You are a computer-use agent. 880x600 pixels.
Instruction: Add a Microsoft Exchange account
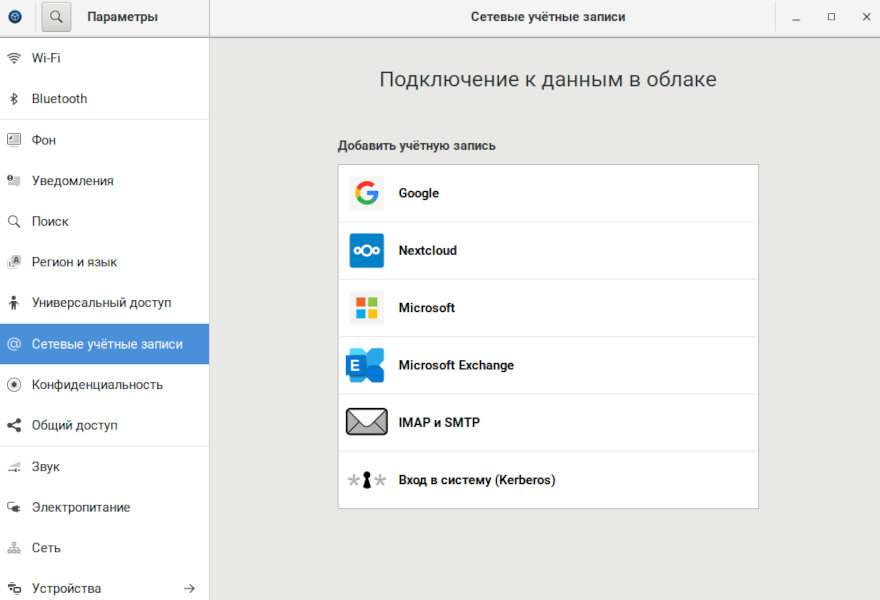(456, 366)
